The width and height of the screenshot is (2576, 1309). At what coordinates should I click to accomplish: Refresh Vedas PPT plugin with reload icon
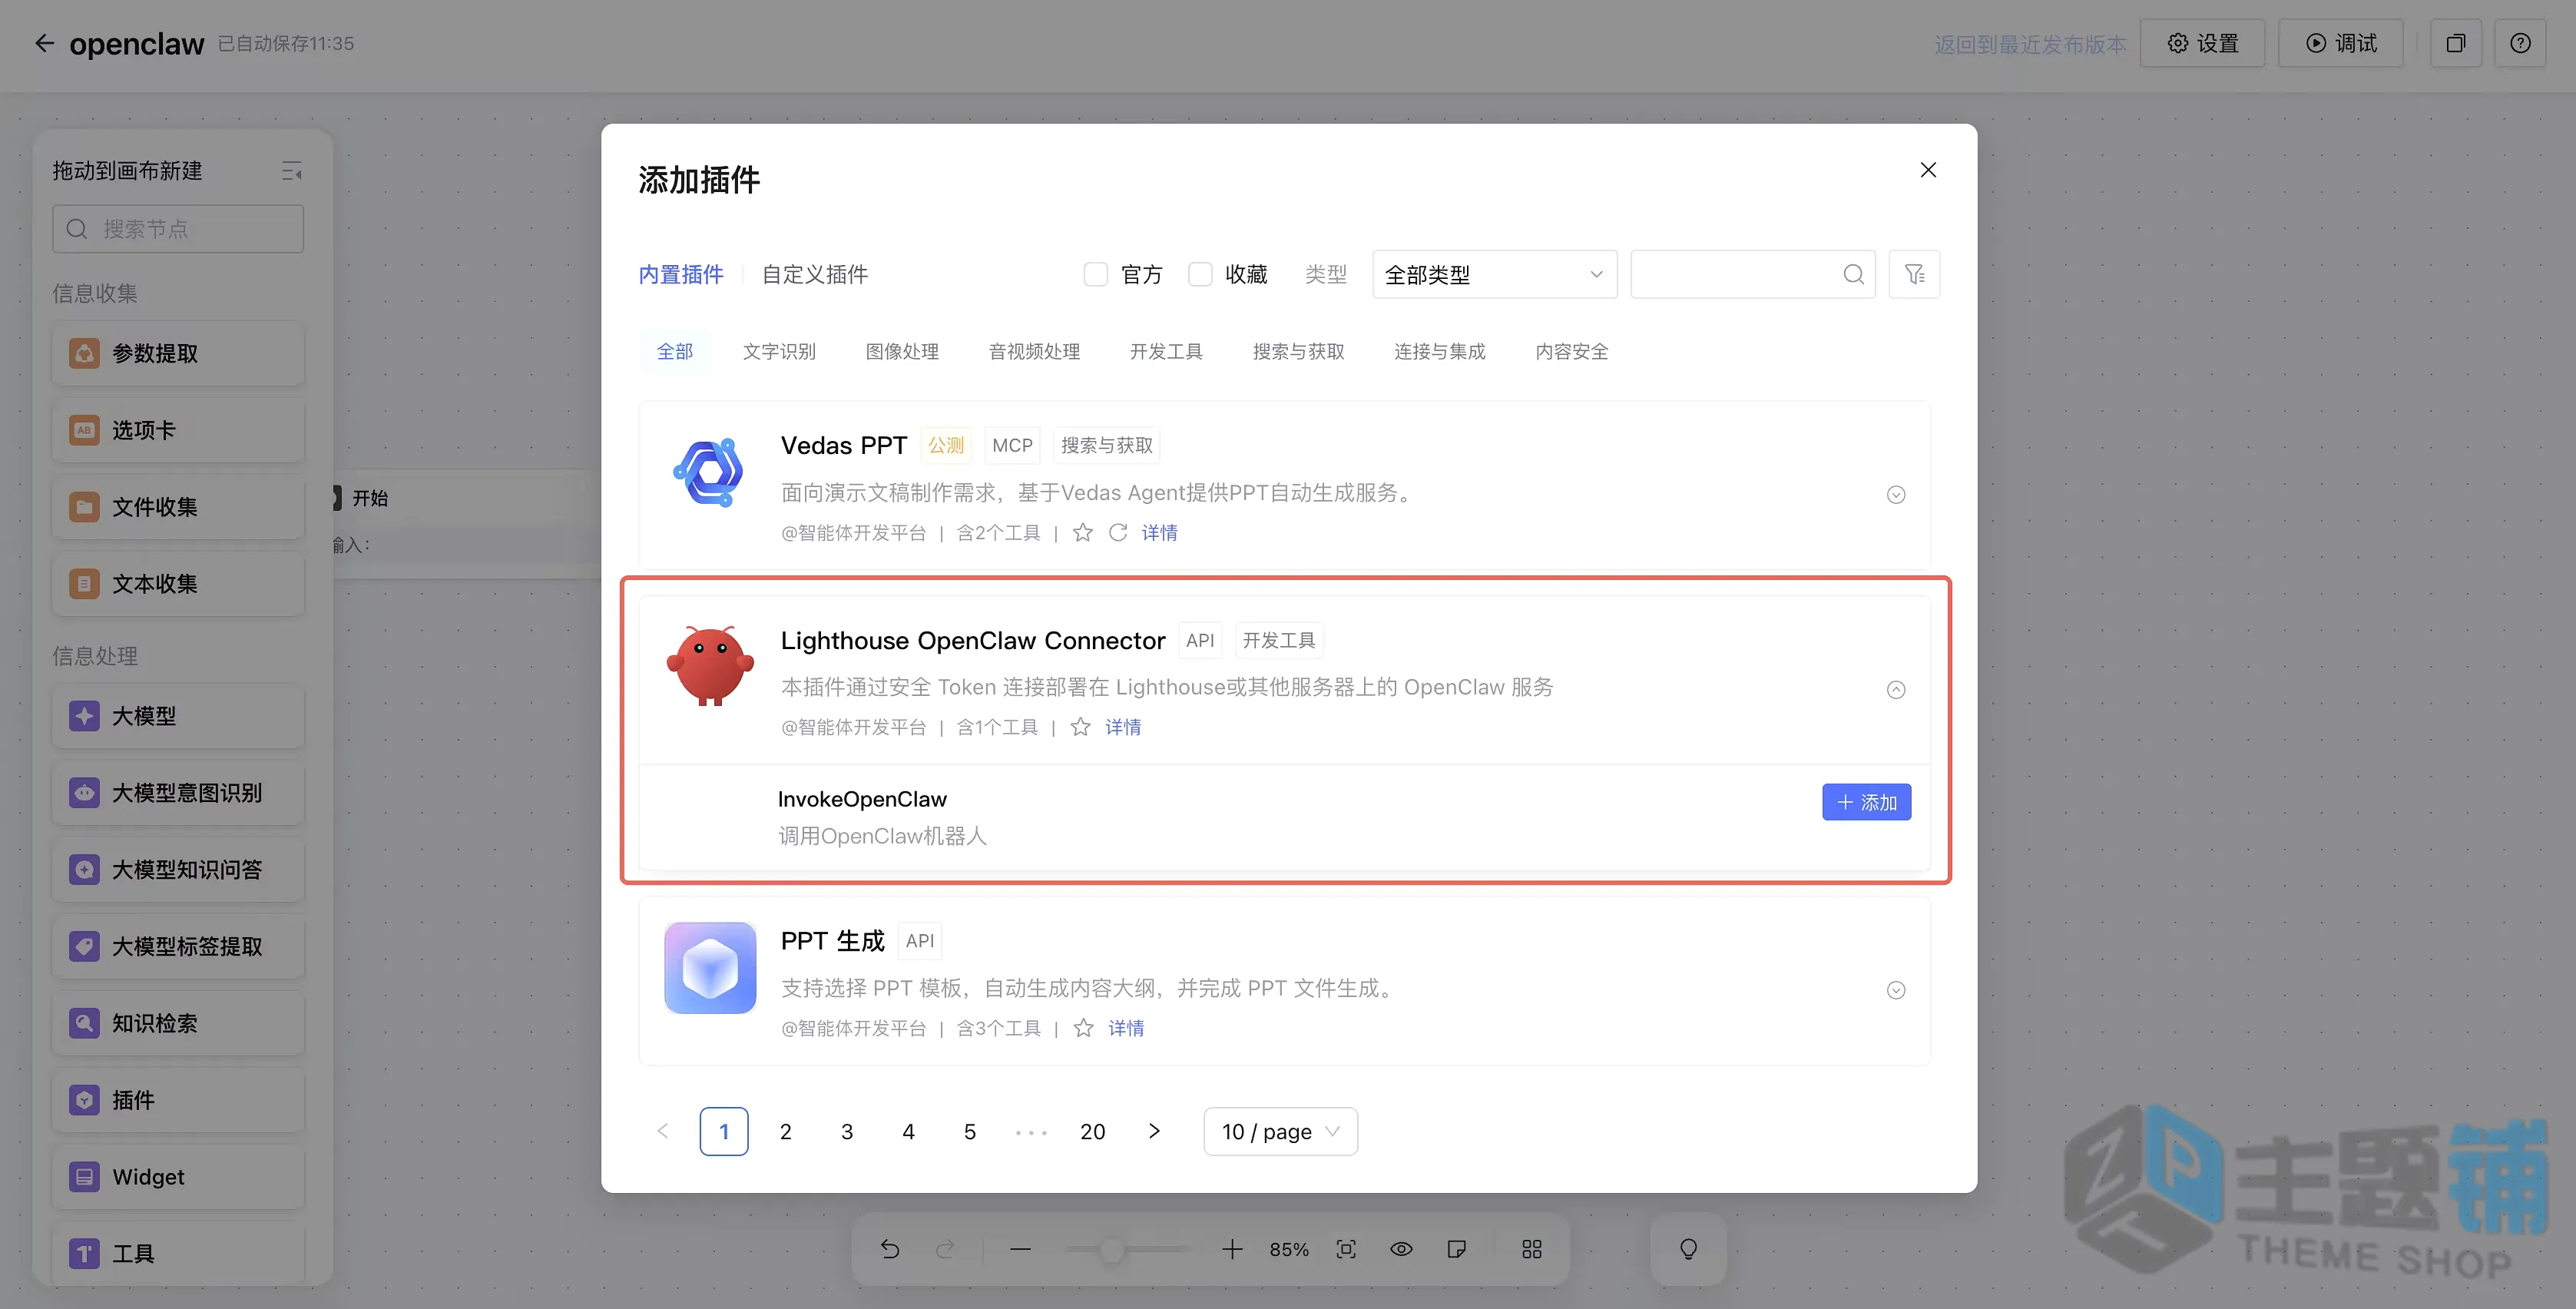click(1118, 532)
